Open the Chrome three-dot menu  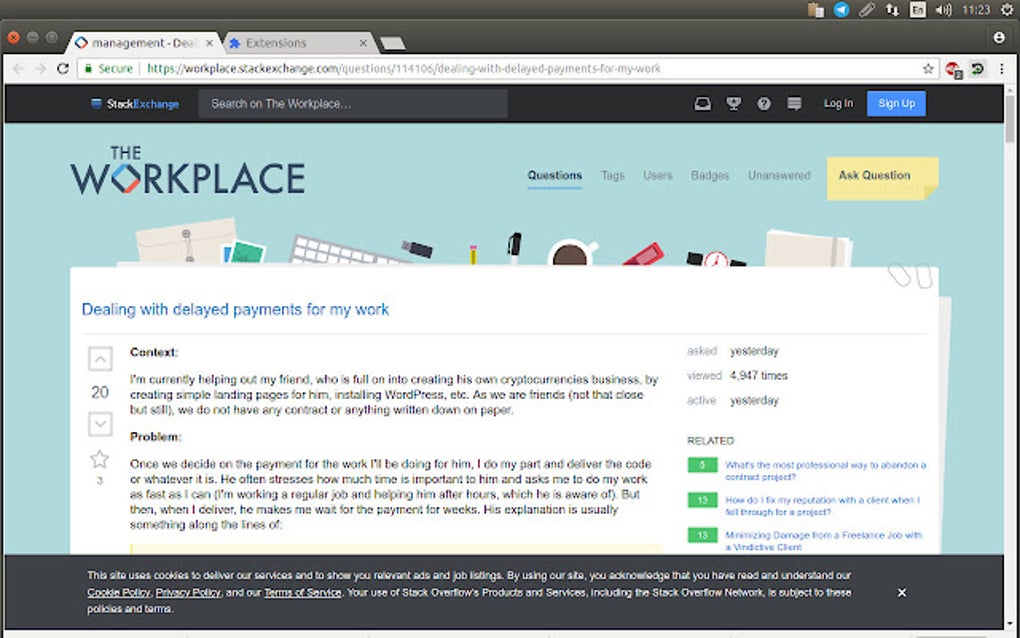click(x=1003, y=69)
